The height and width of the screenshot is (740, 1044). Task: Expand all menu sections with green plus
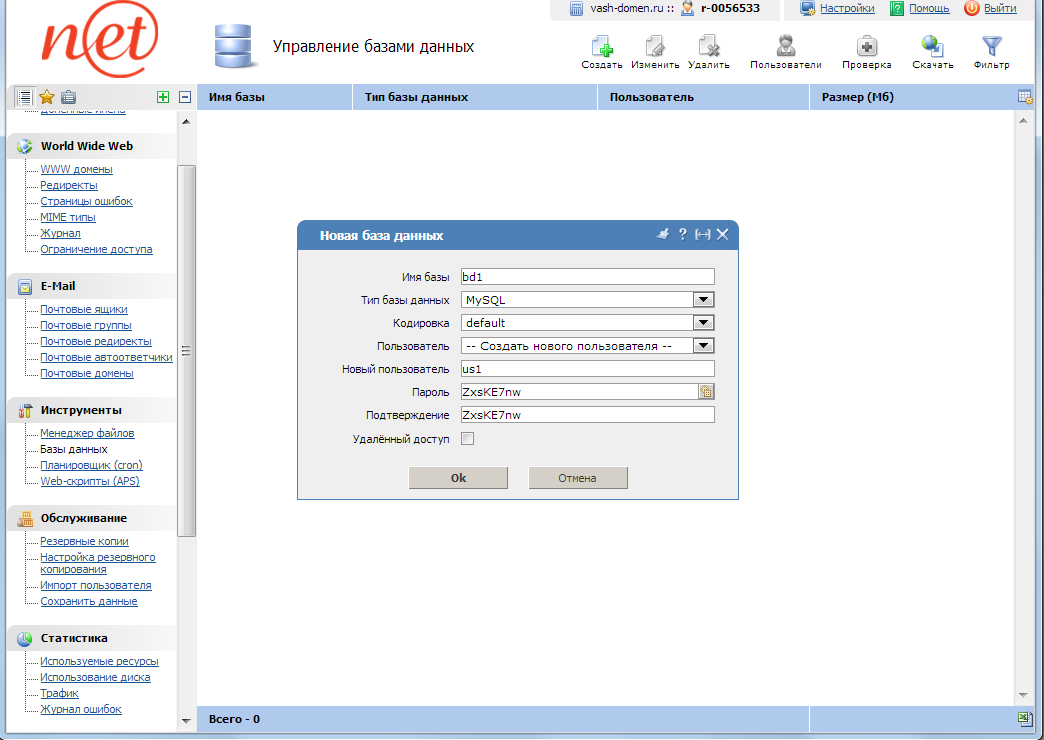(163, 97)
